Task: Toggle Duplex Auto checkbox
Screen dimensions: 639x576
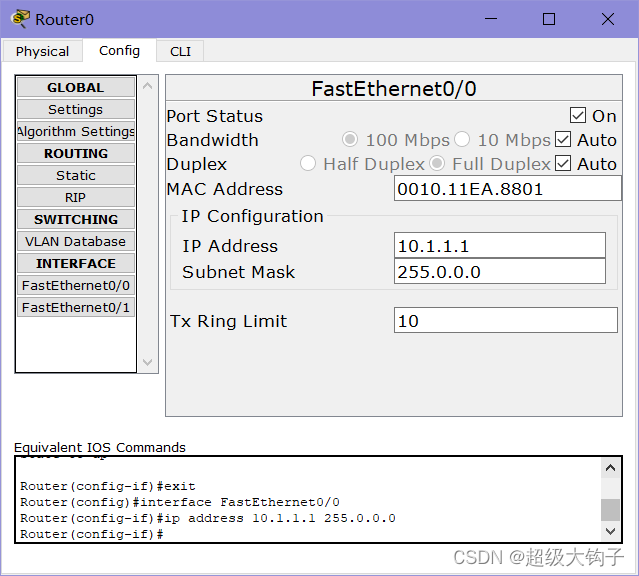Action: click(563, 163)
